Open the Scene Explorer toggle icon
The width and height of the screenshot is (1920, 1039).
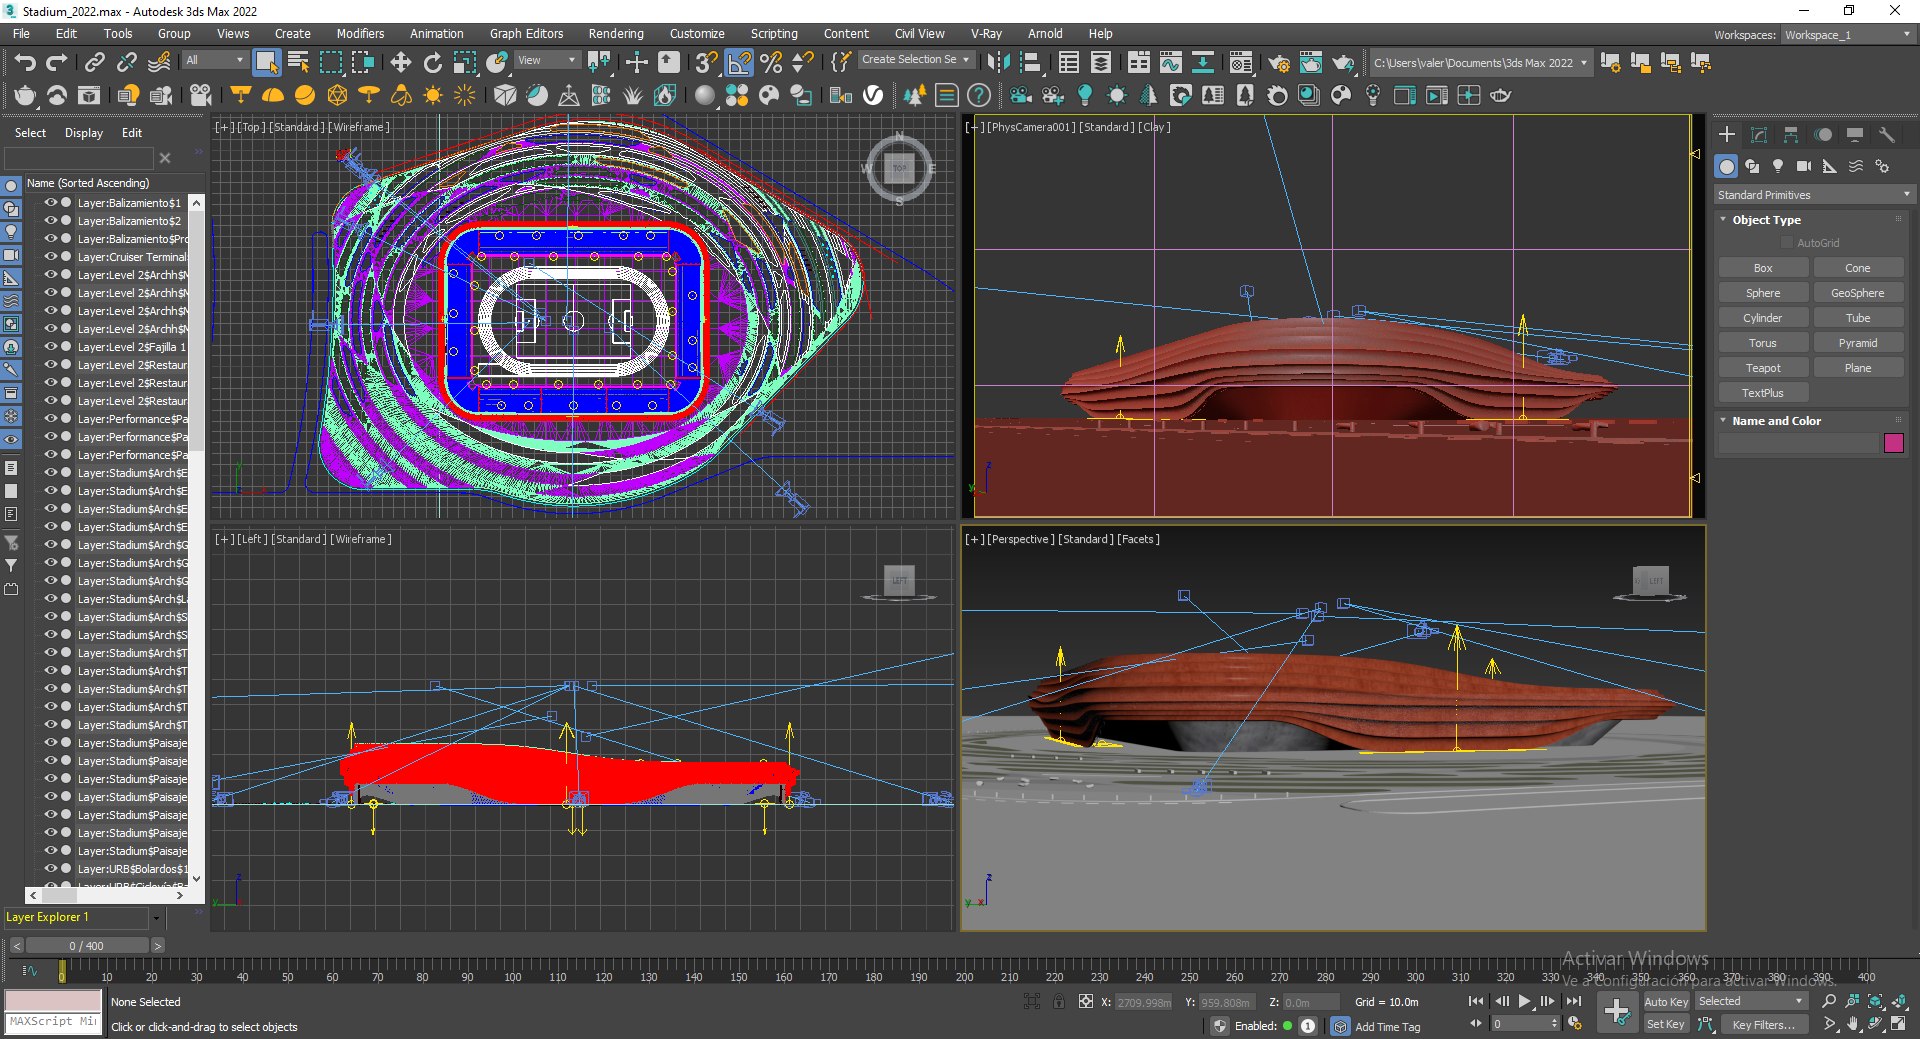(x=1068, y=62)
